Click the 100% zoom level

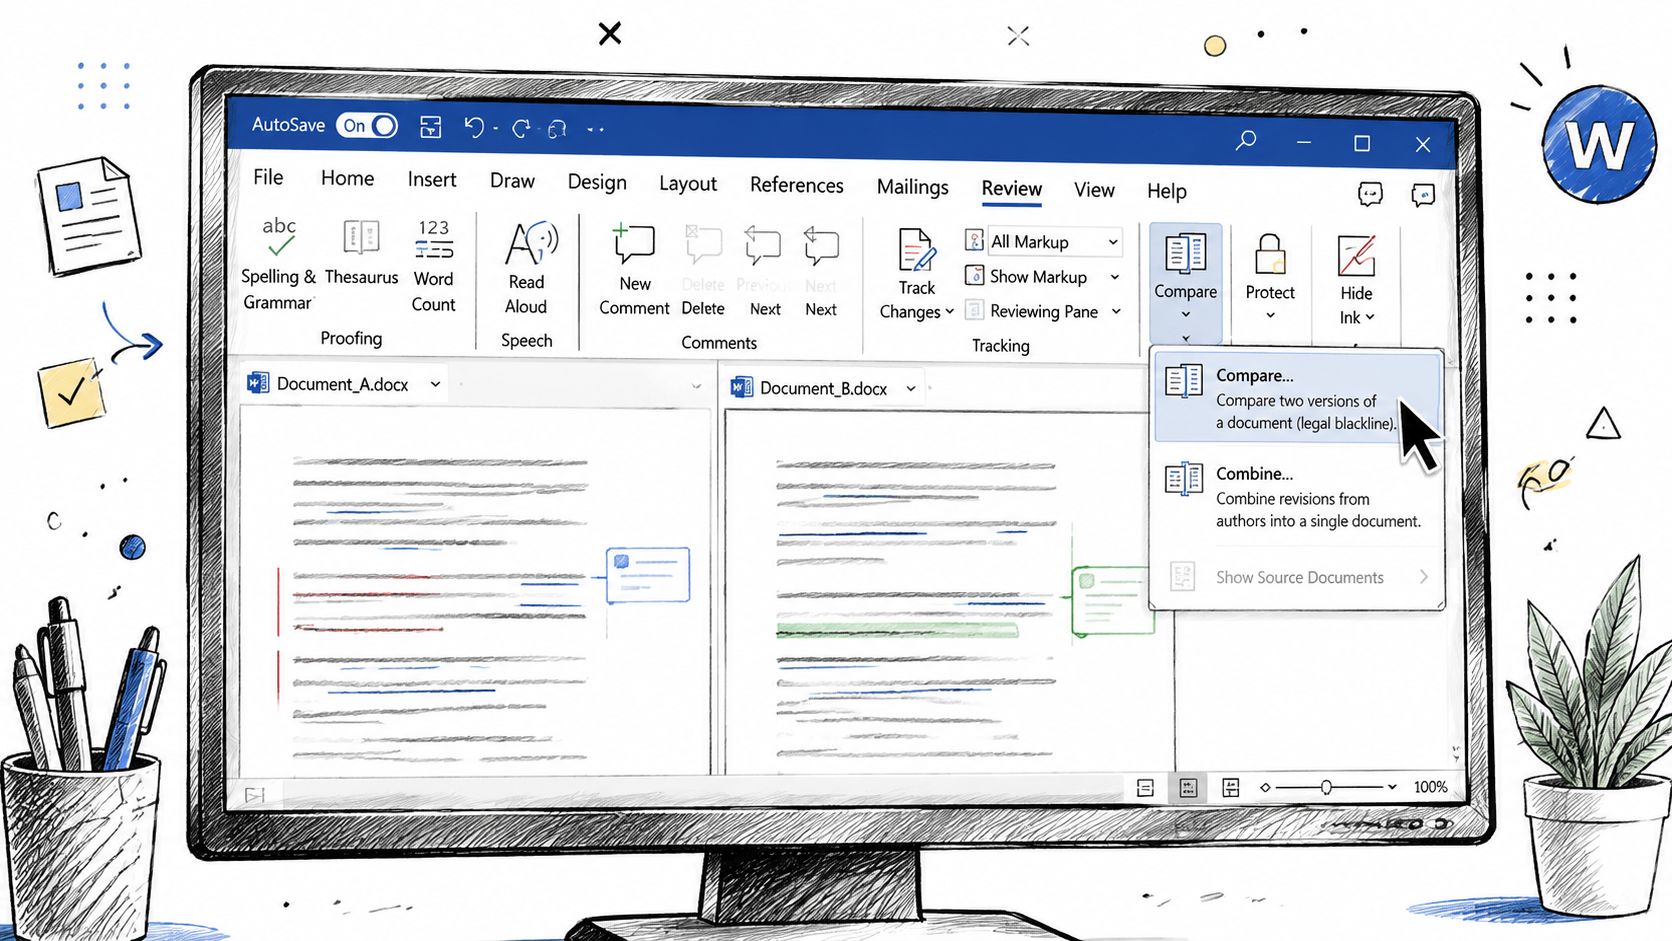pyautogui.click(x=1430, y=787)
